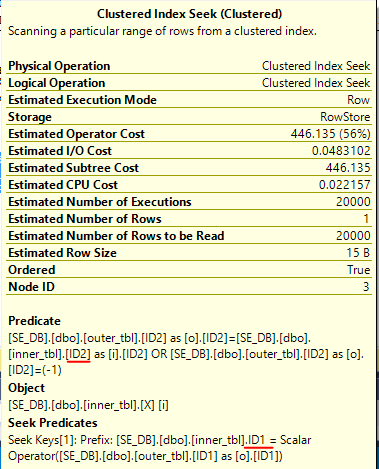Select the 'Row' execution mode value
This screenshot has width=379, height=469.
coord(358,100)
